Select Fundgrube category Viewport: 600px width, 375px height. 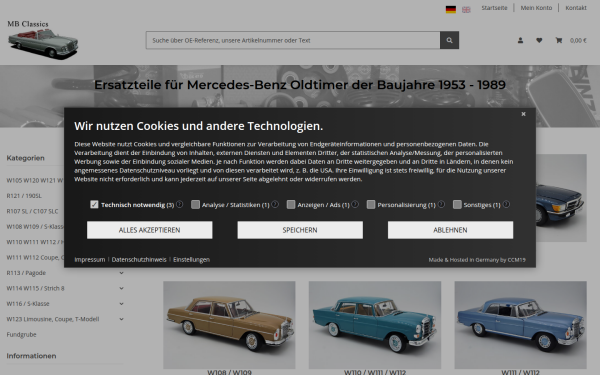pyautogui.click(x=21, y=334)
